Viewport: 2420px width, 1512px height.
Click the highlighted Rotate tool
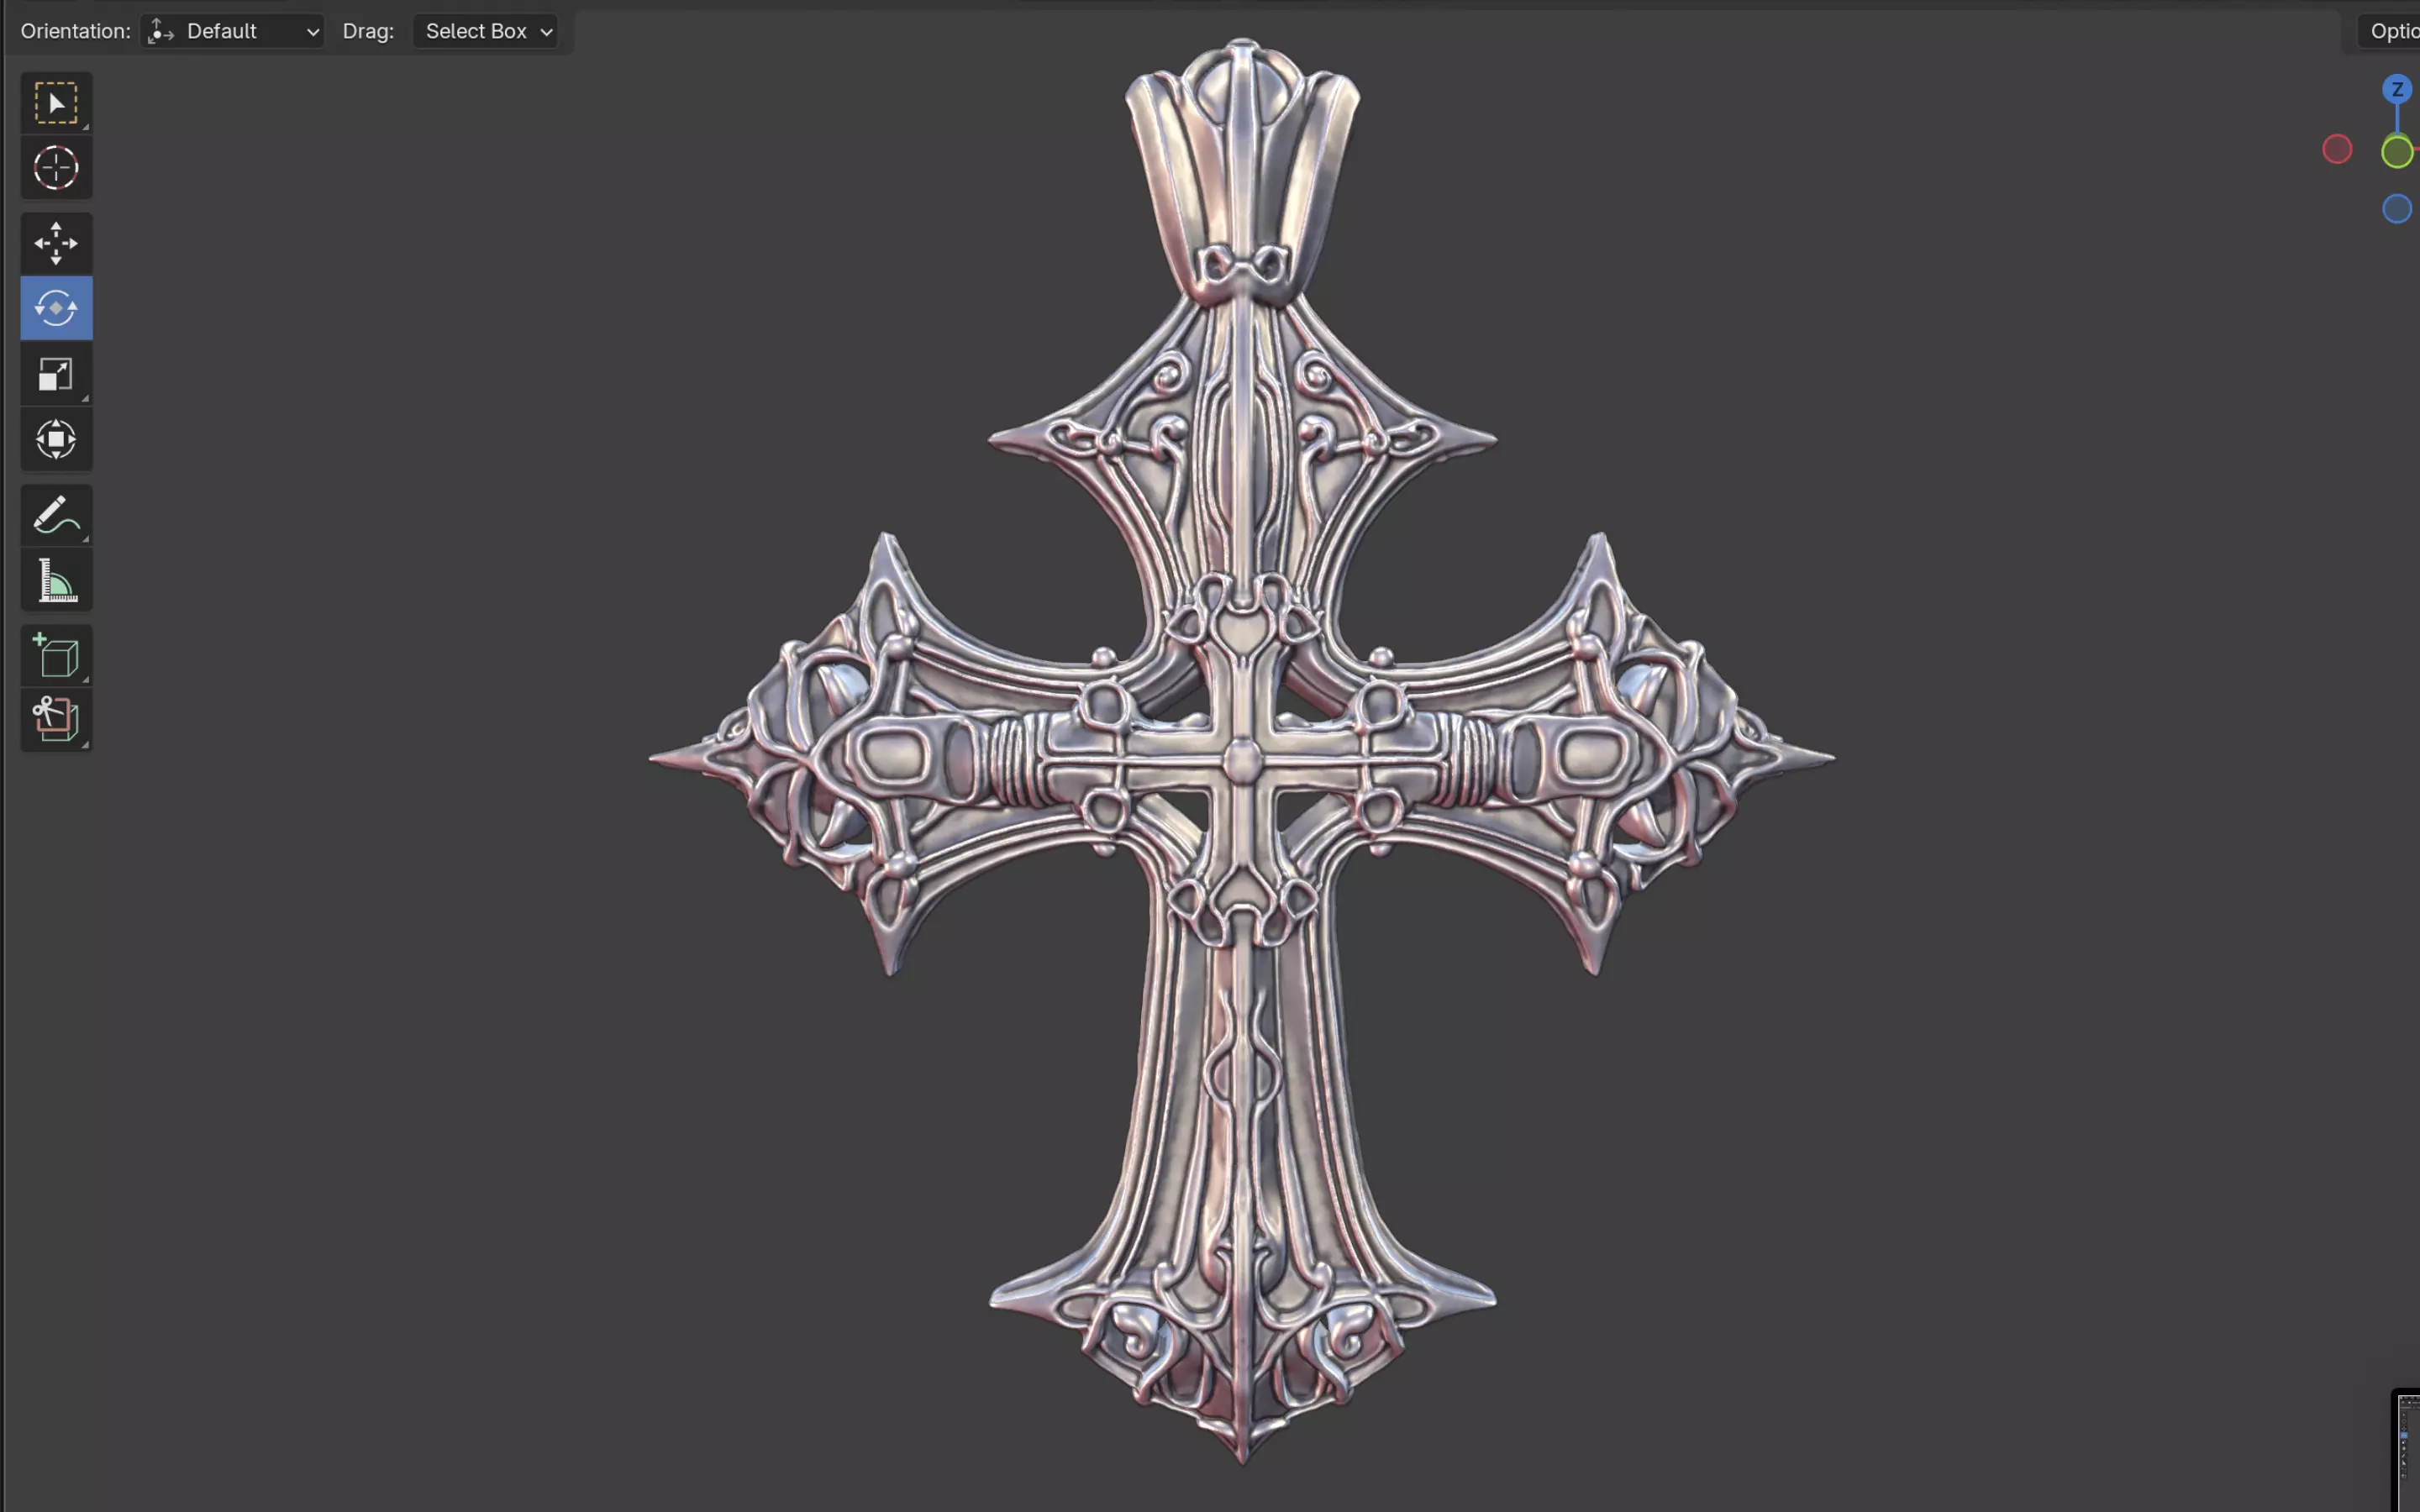pos(56,308)
